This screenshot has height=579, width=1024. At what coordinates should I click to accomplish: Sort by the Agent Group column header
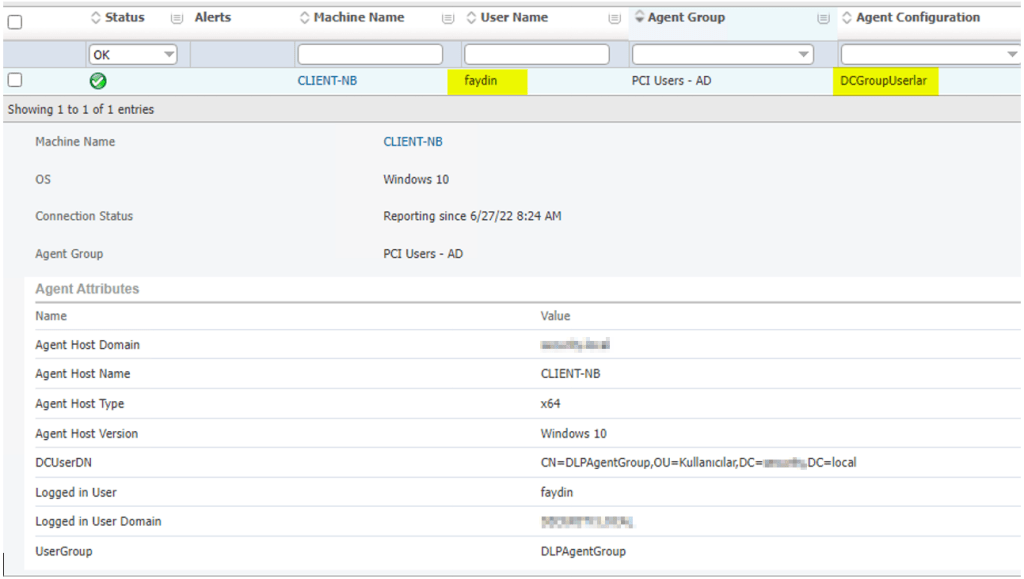(x=686, y=18)
